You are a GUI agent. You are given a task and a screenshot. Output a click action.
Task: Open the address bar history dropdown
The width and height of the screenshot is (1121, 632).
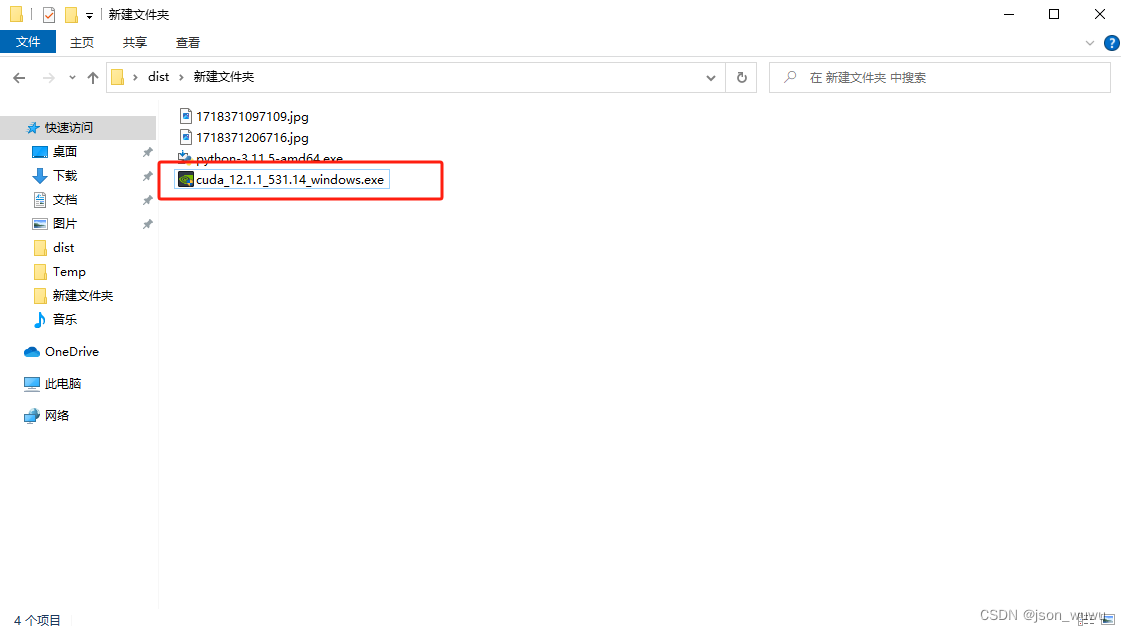(x=711, y=77)
